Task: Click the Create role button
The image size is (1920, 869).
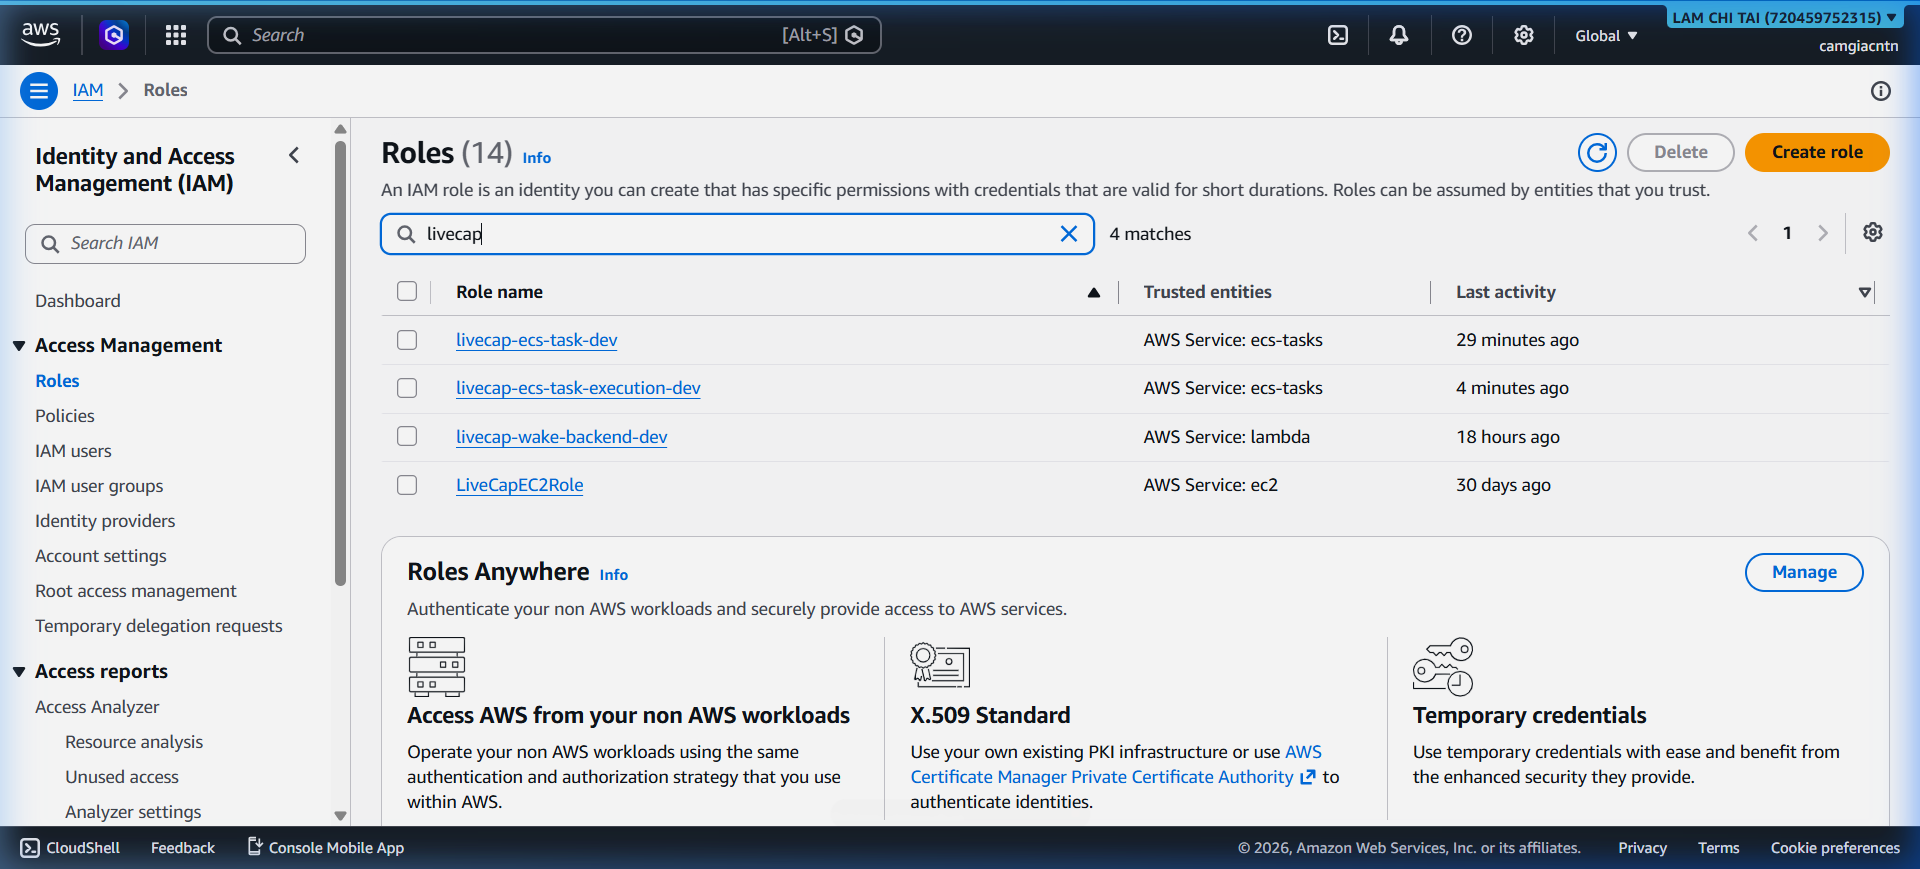Action: tap(1817, 152)
